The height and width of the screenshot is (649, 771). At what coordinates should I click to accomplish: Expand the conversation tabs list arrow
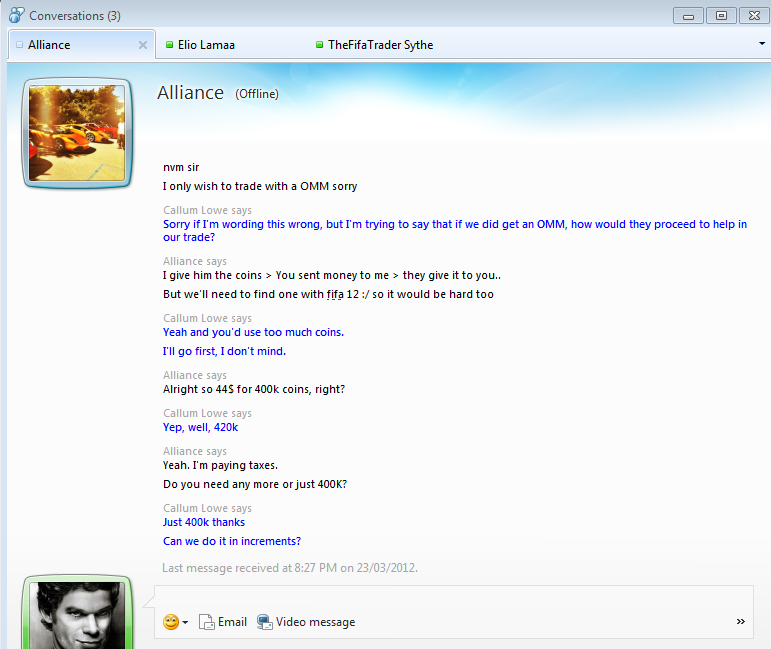[762, 44]
